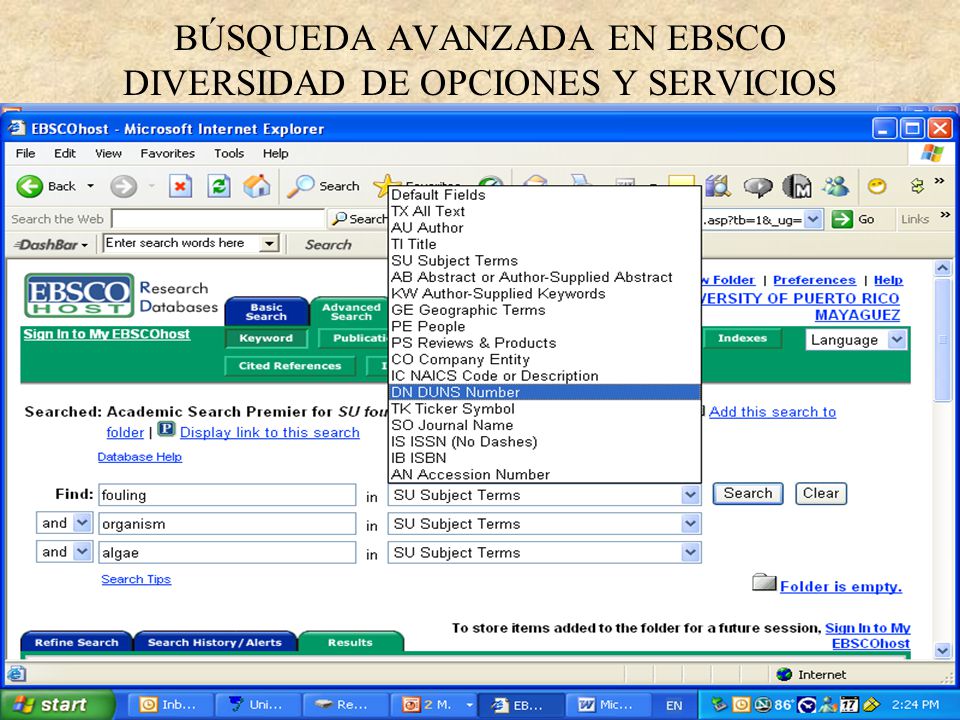Viewport: 960px width, 720px height.
Task: Open the operator dropdown beside organism
Action: (x=82, y=523)
